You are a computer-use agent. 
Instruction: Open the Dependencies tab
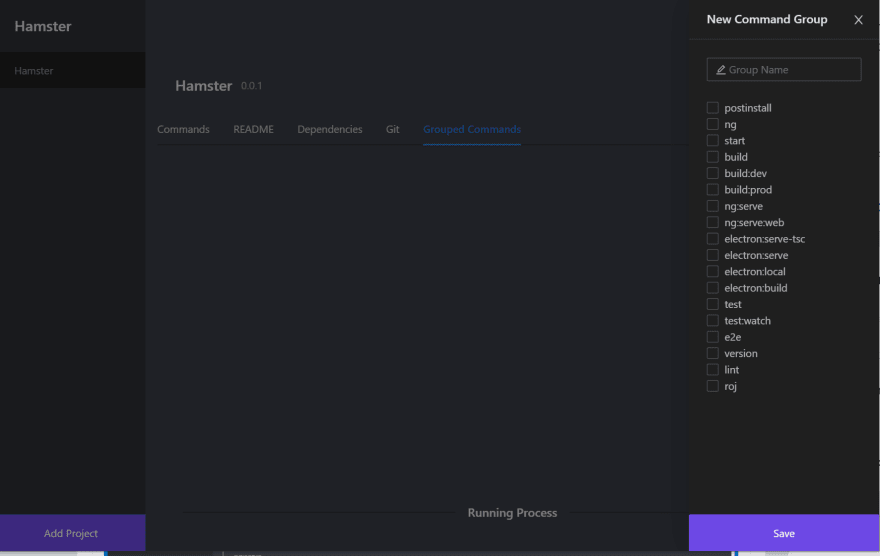click(329, 129)
